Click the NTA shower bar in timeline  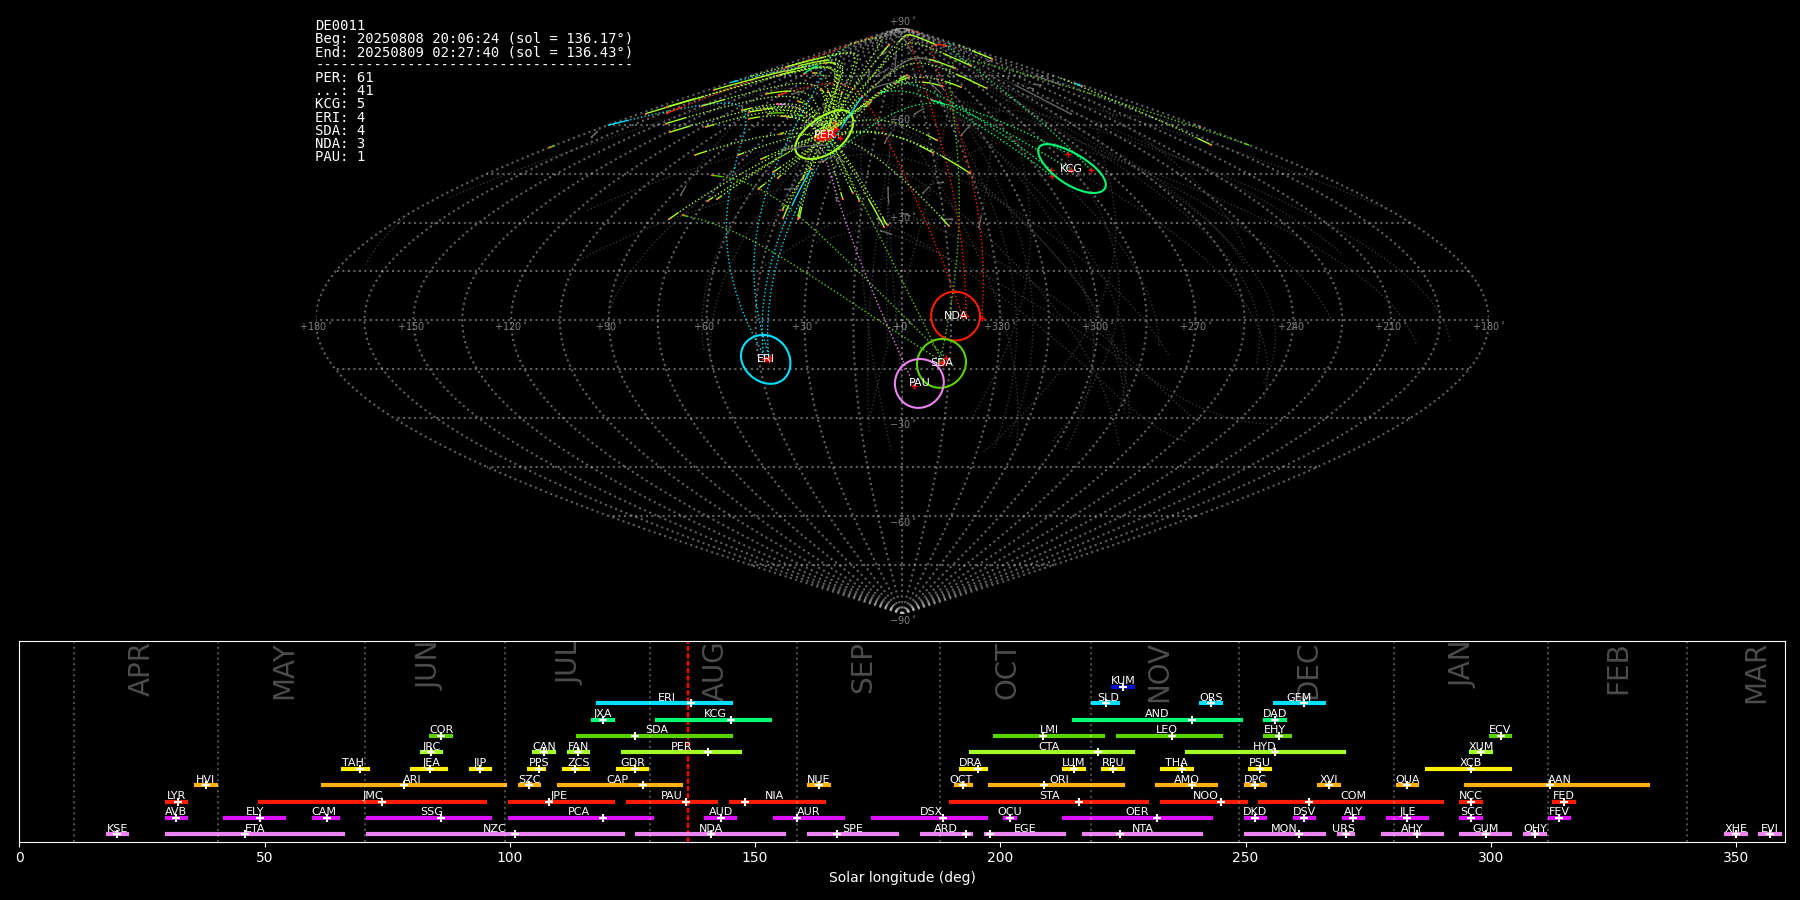[1142, 834]
